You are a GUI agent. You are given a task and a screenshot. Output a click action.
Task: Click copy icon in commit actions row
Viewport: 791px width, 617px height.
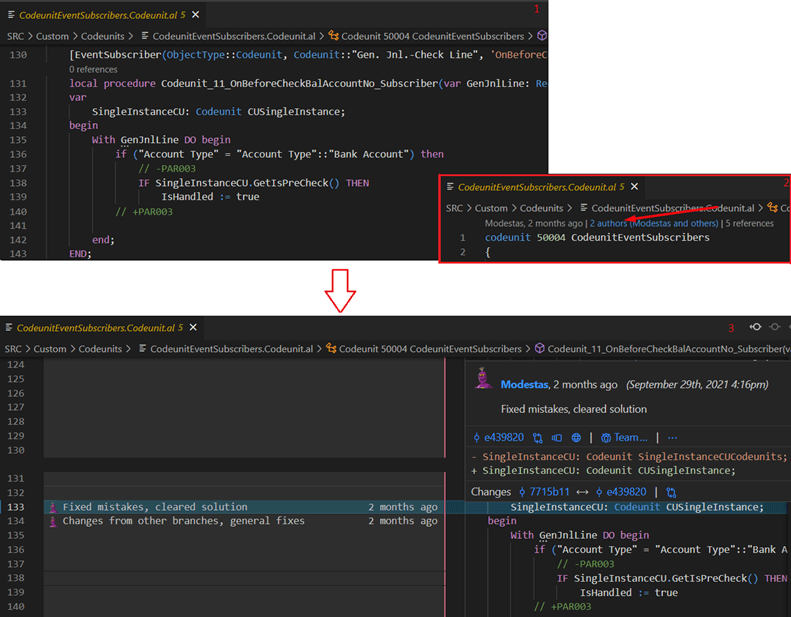coord(556,438)
